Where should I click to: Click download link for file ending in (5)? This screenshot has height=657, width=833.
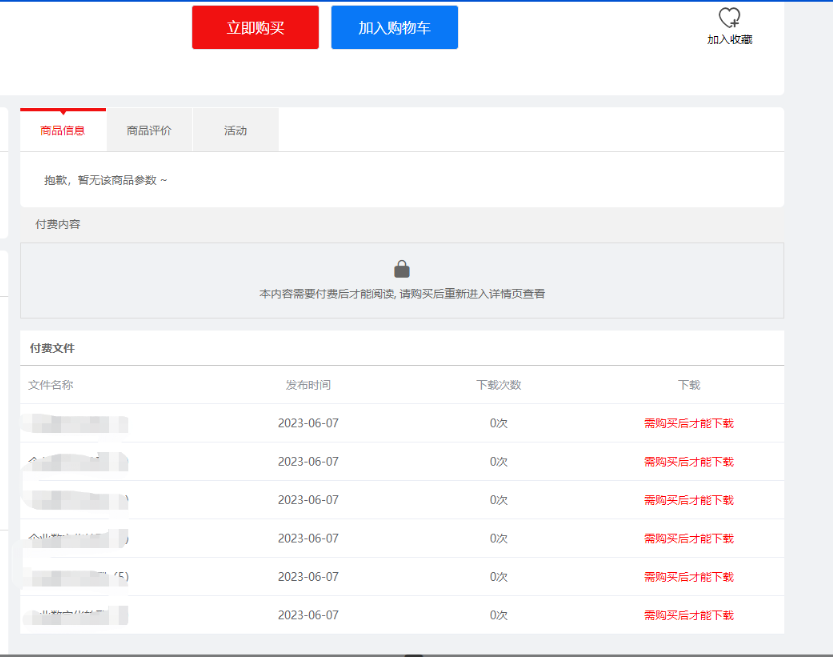pos(688,577)
